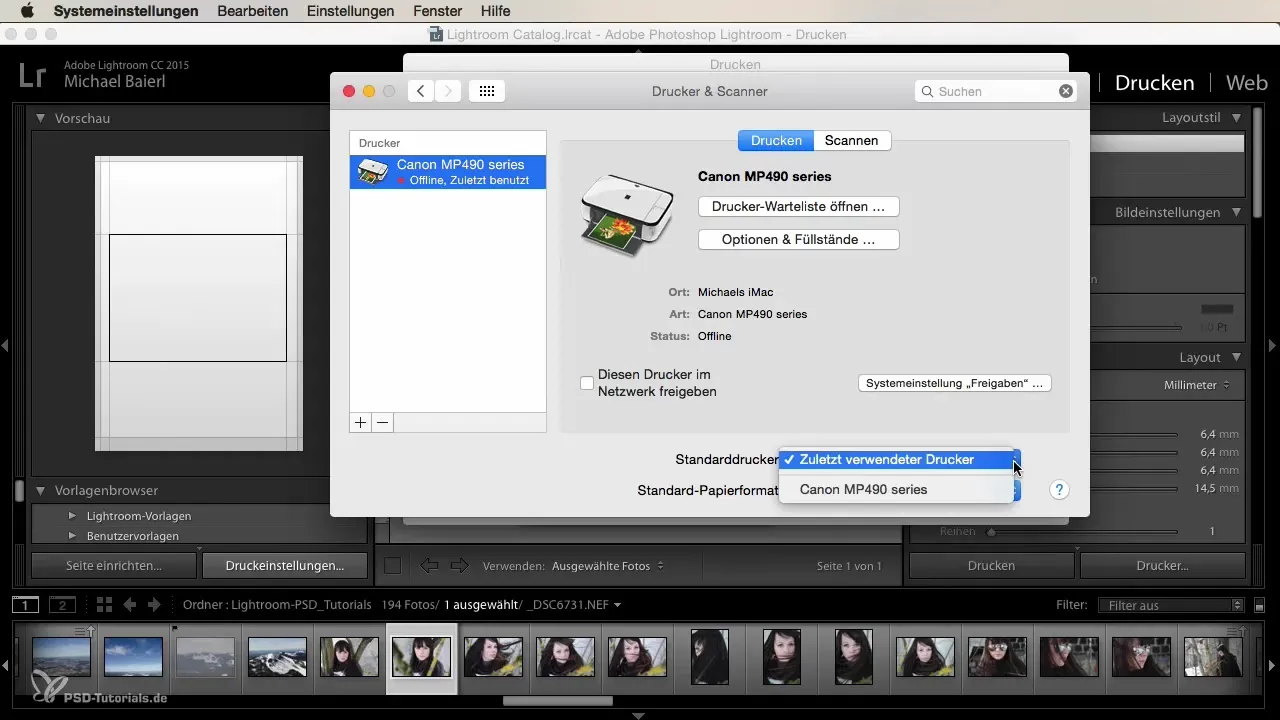Open grid view from filmstrip bar
1280x720 pixels.
point(105,605)
